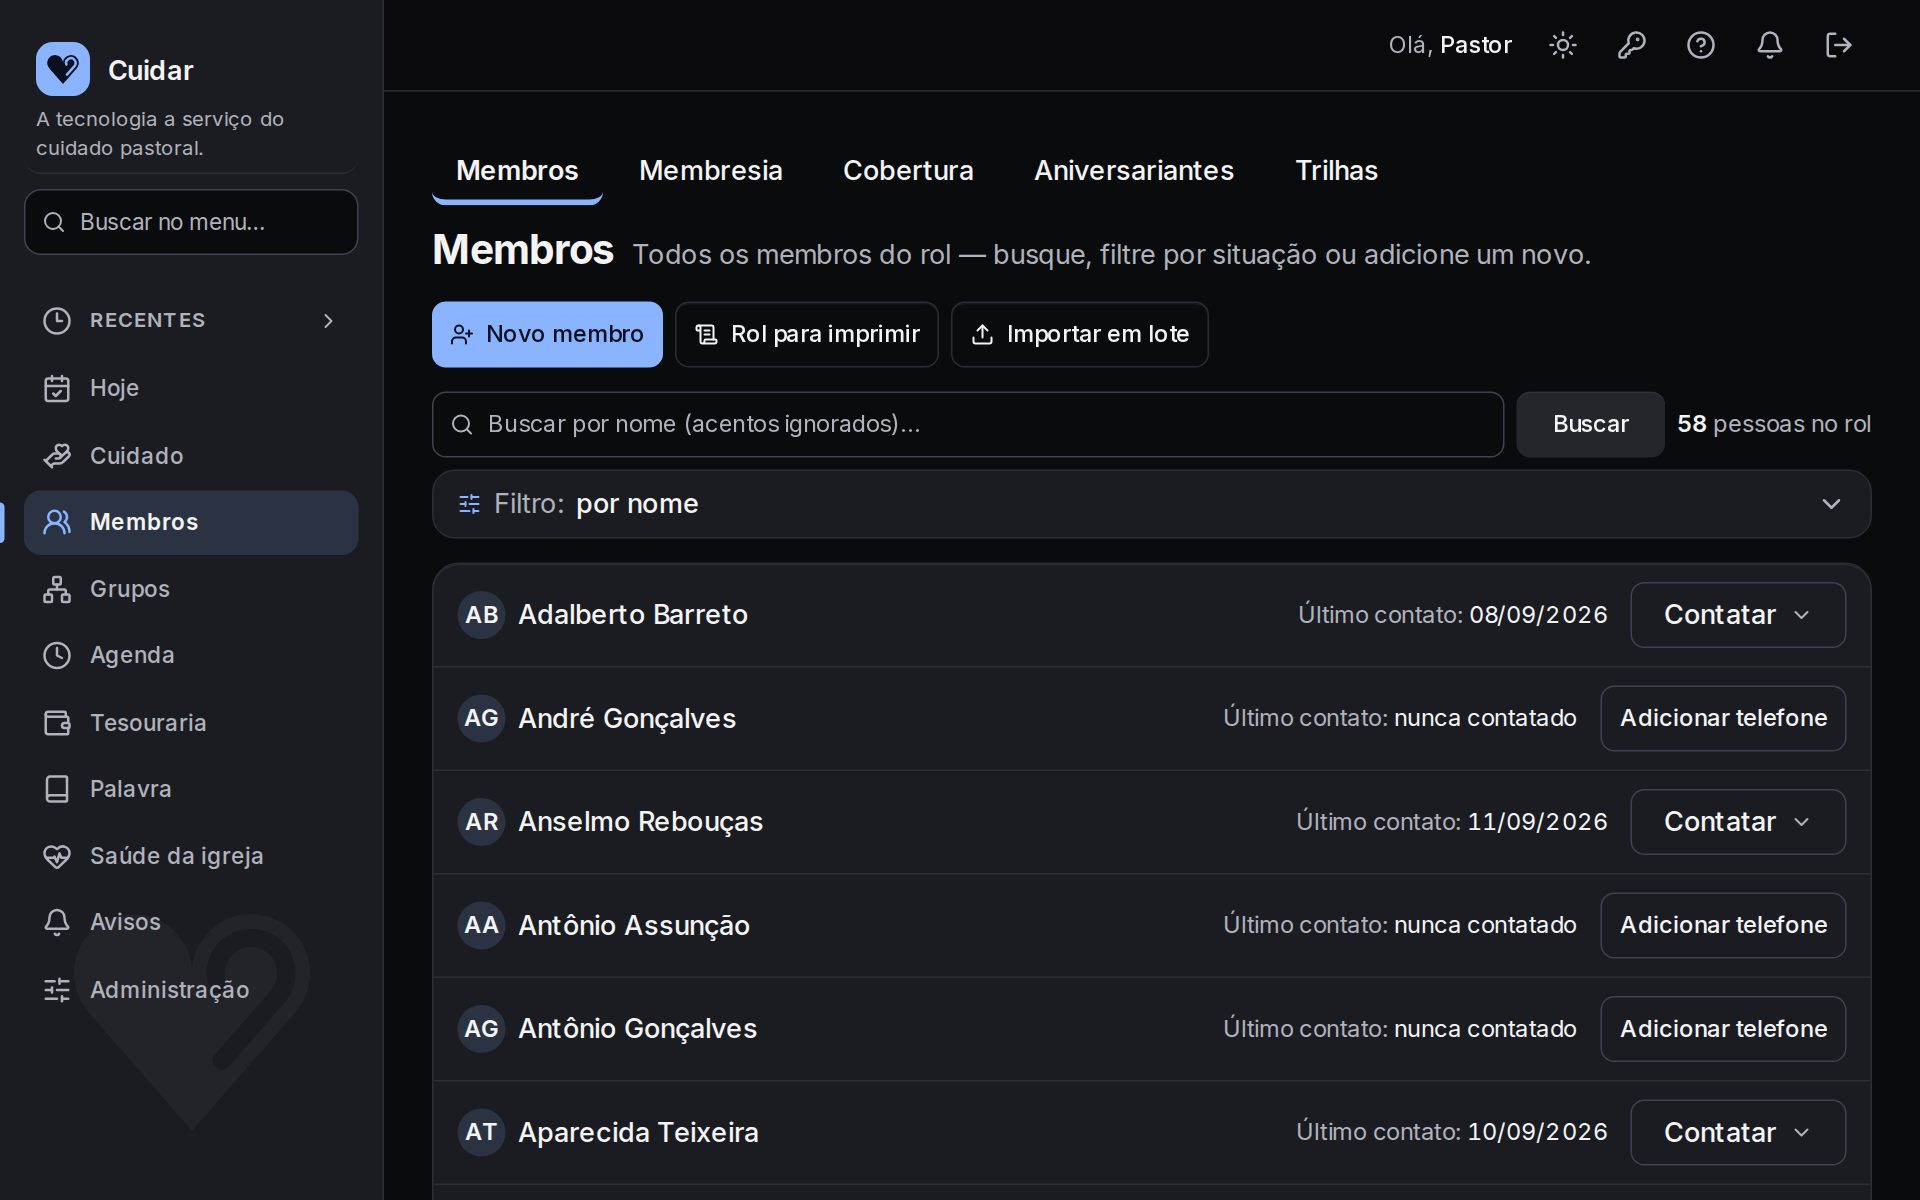Open Contatar dropdown for Adalberto Barreto

point(1737,615)
